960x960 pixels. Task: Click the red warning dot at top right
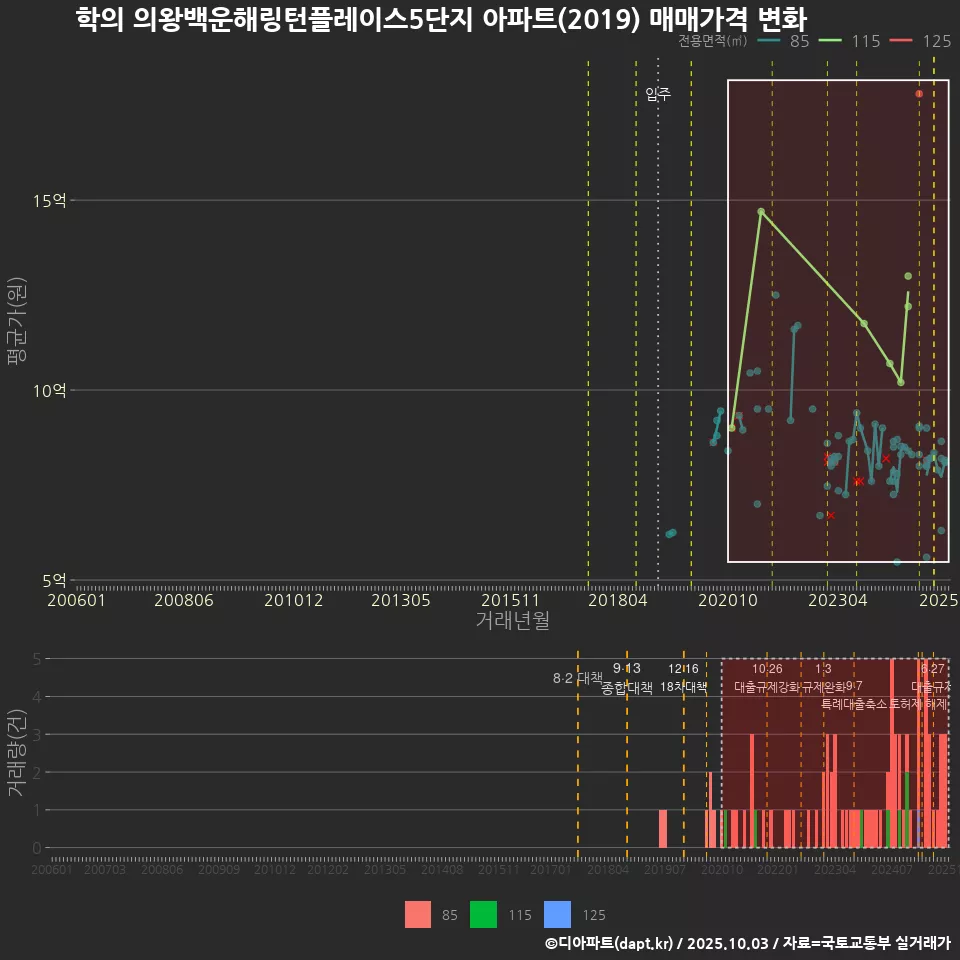[x=919, y=91]
